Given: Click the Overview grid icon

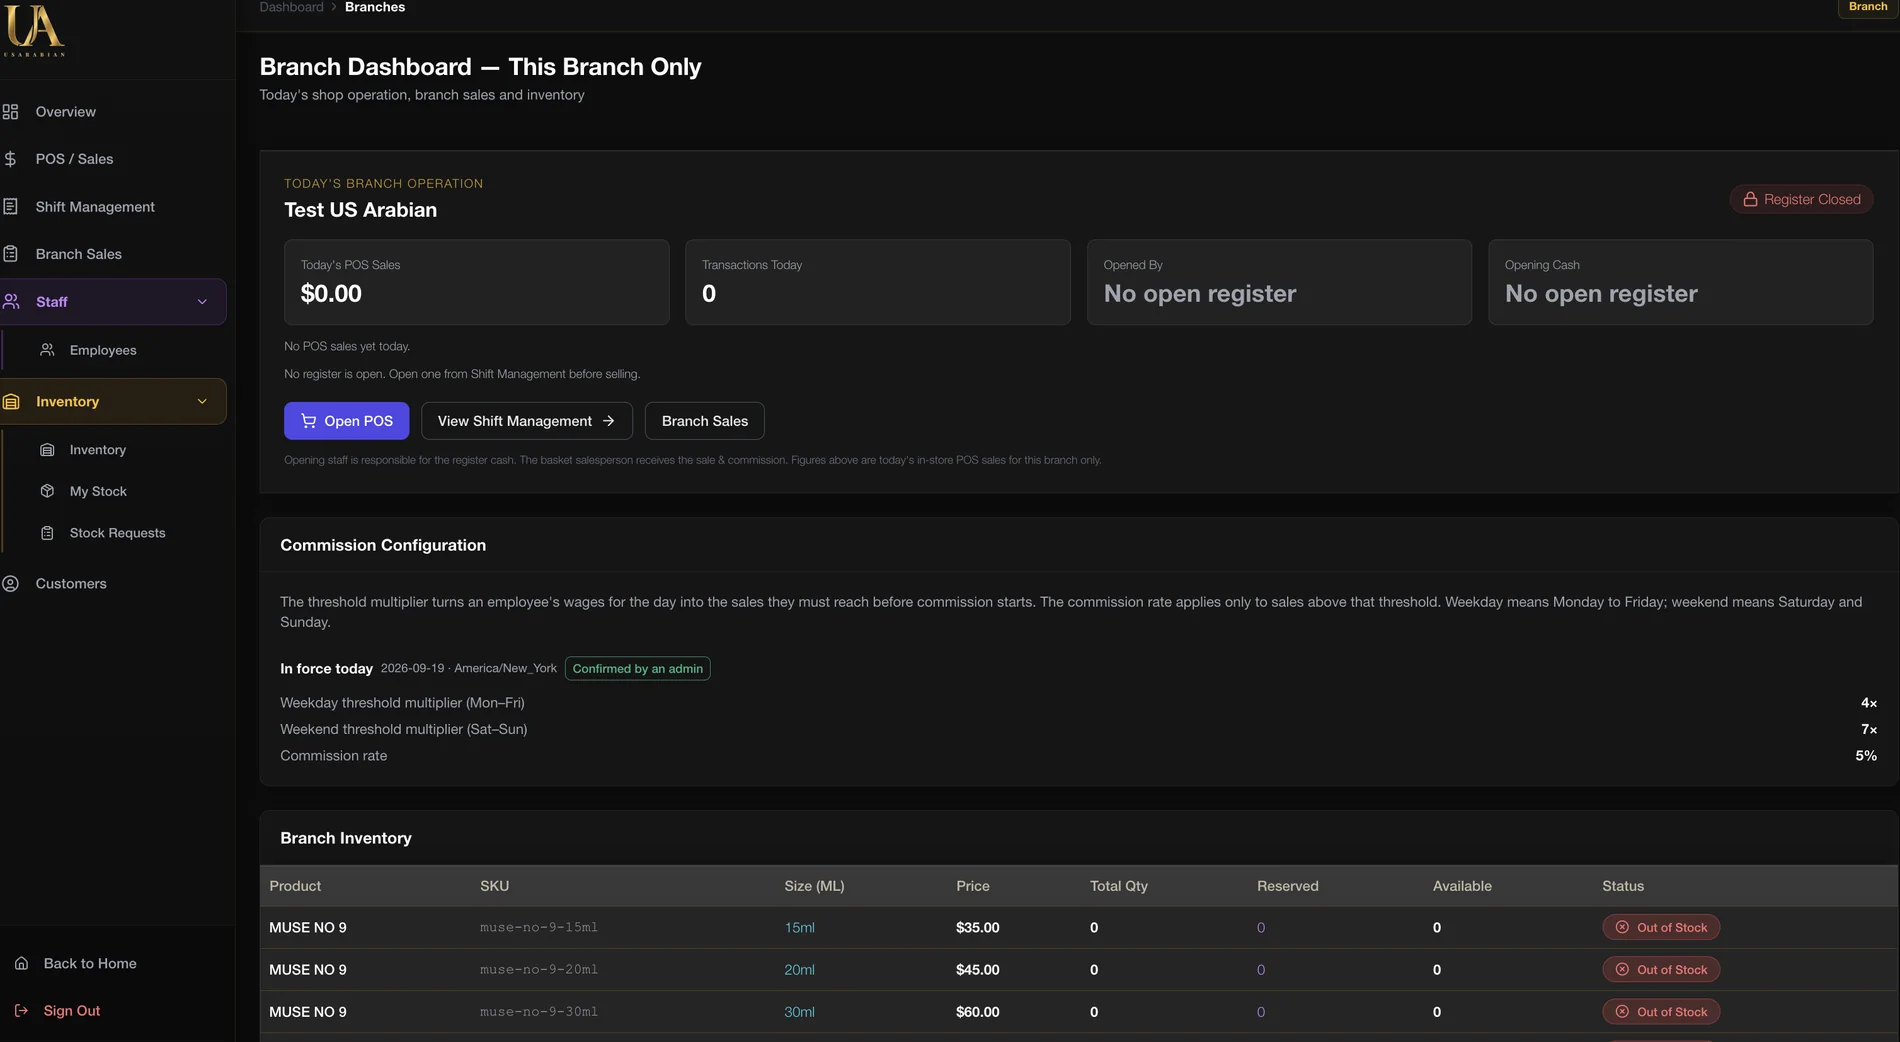Looking at the screenshot, I should coord(11,112).
